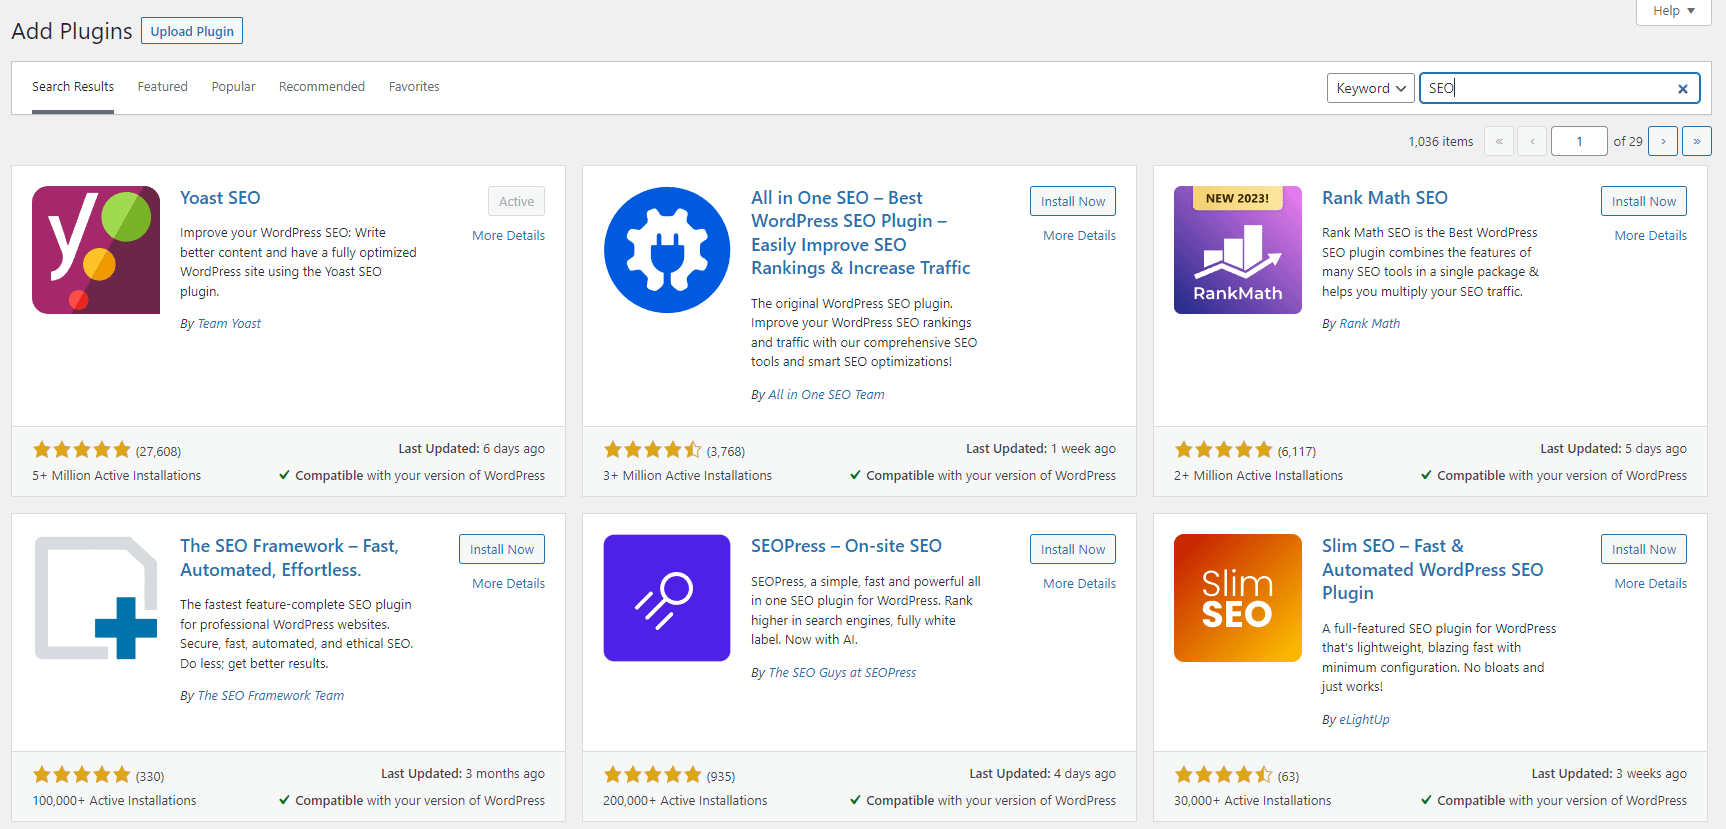
Task: View More Details for Yoast SEO
Action: pyautogui.click(x=508, y=236)
